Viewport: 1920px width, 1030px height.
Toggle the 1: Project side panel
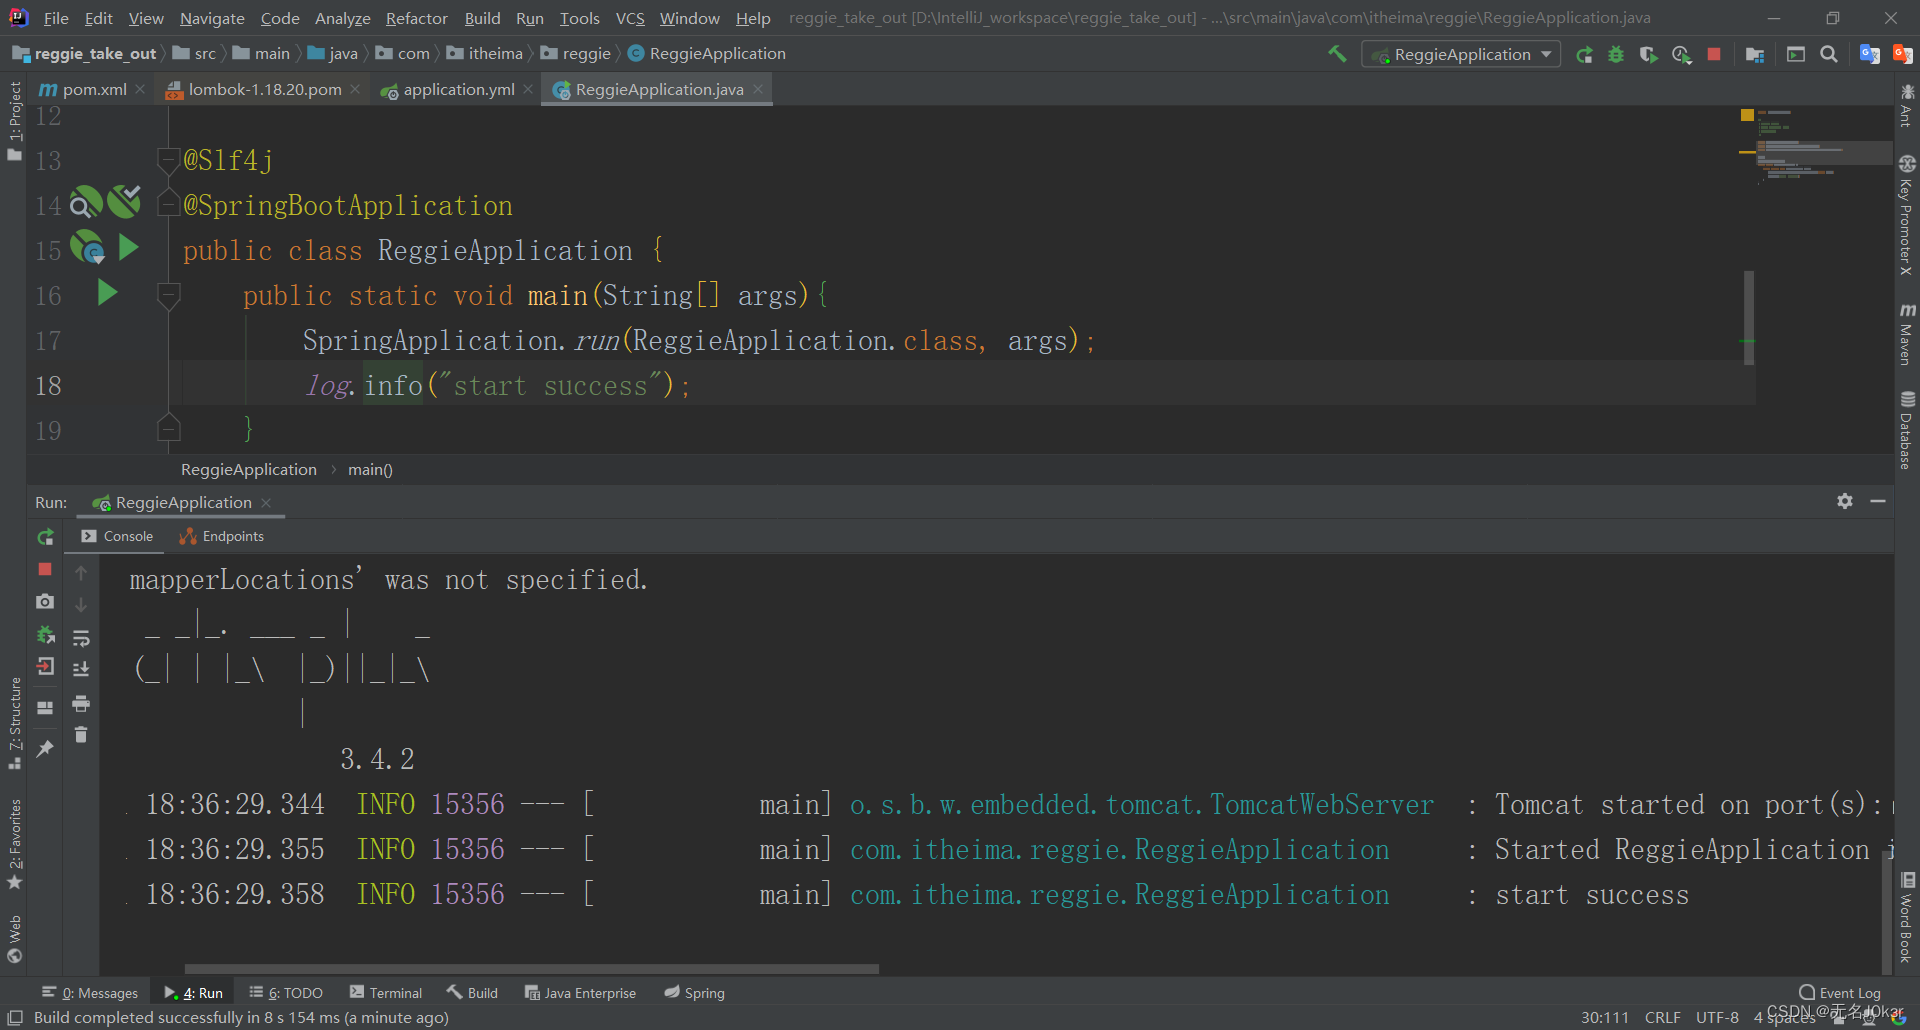click(14, 121)
